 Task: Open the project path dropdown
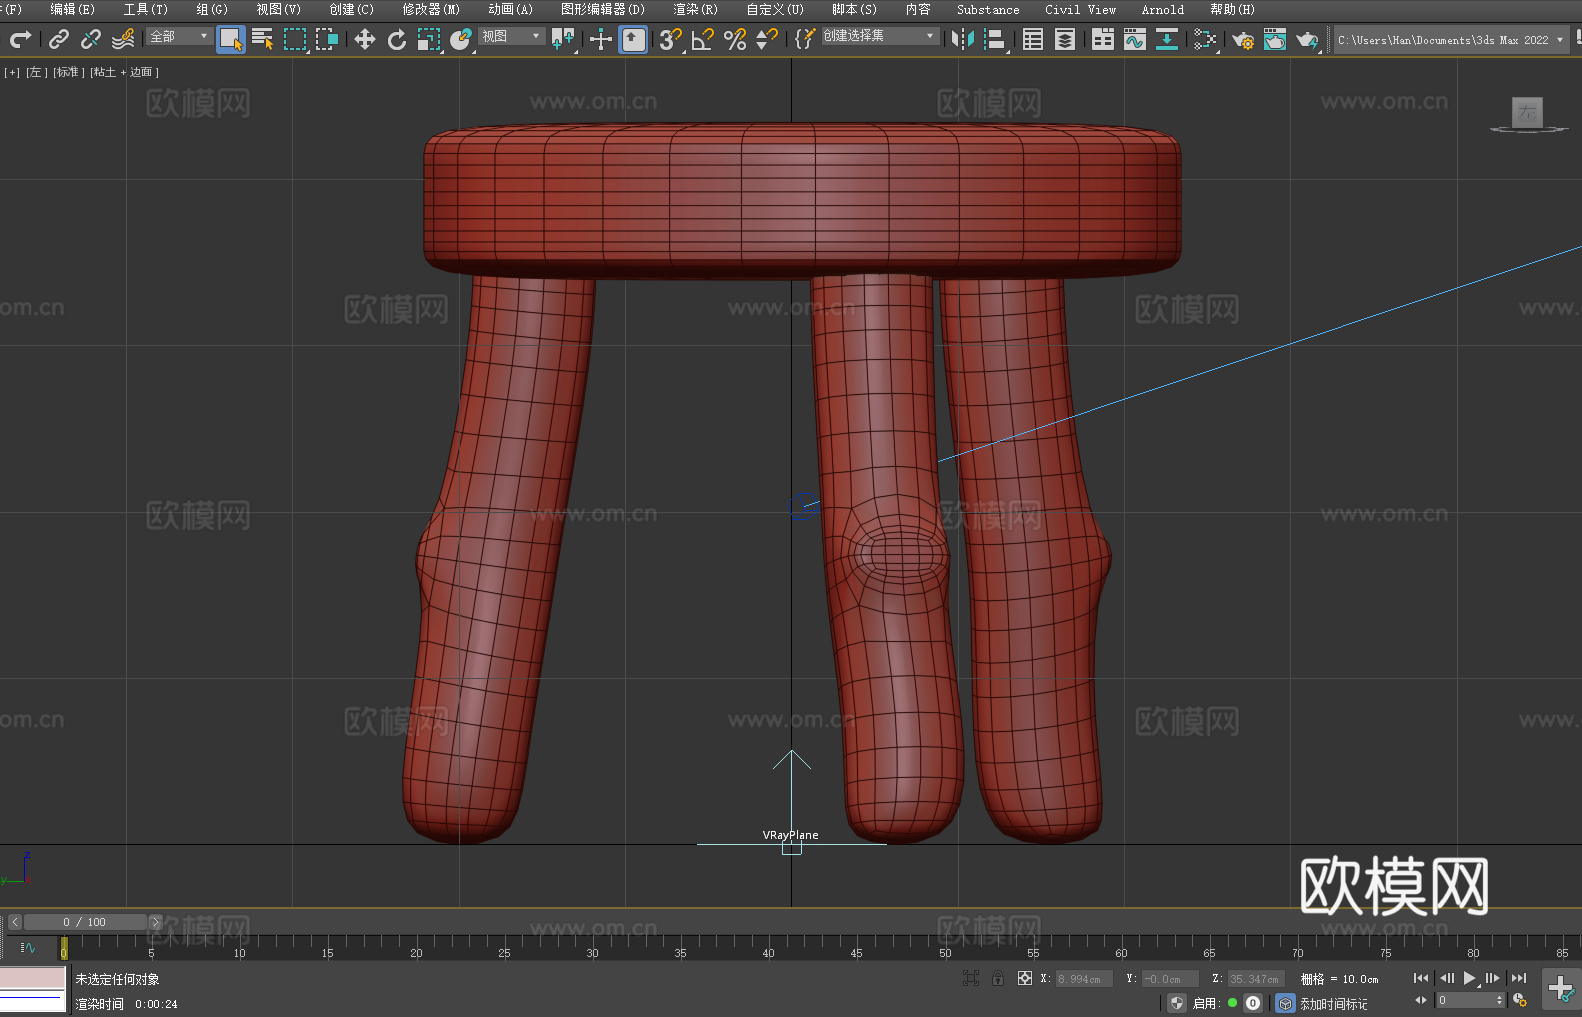click(1450, 40)
